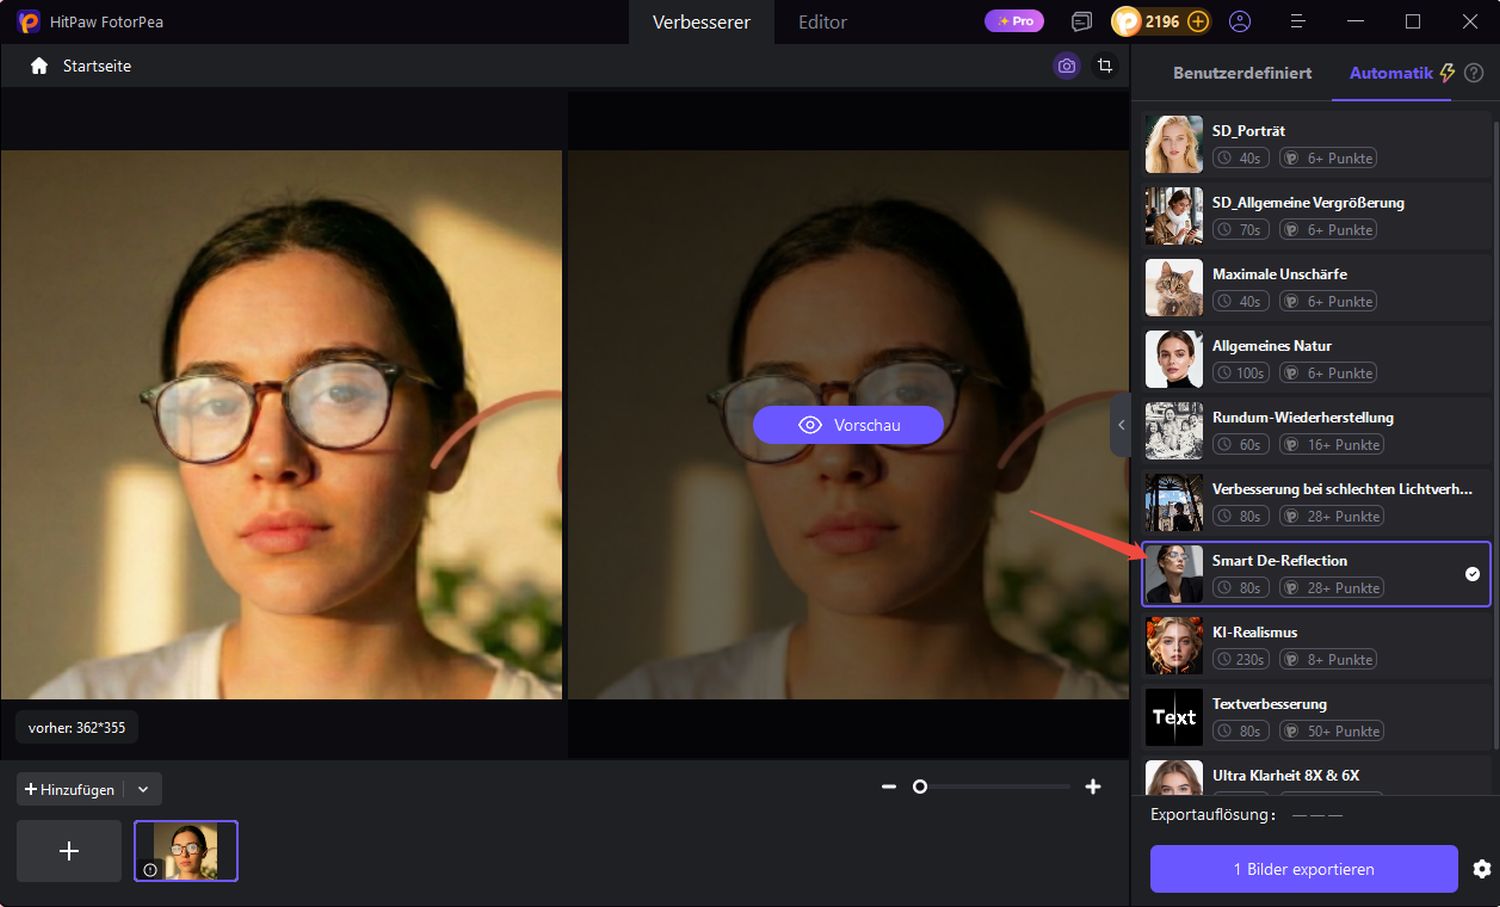The height and width of the screenshot is (907, 1500).
Task: Click the Vorschau preview button
Action: point(848,425)
